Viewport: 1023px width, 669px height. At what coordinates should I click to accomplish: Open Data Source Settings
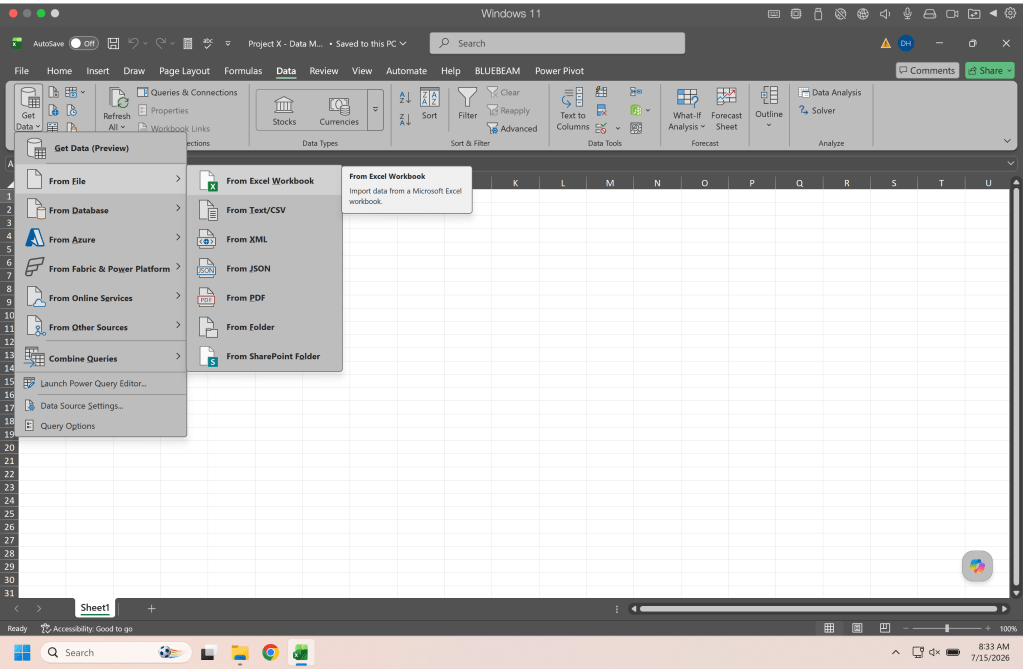(101, 405)
